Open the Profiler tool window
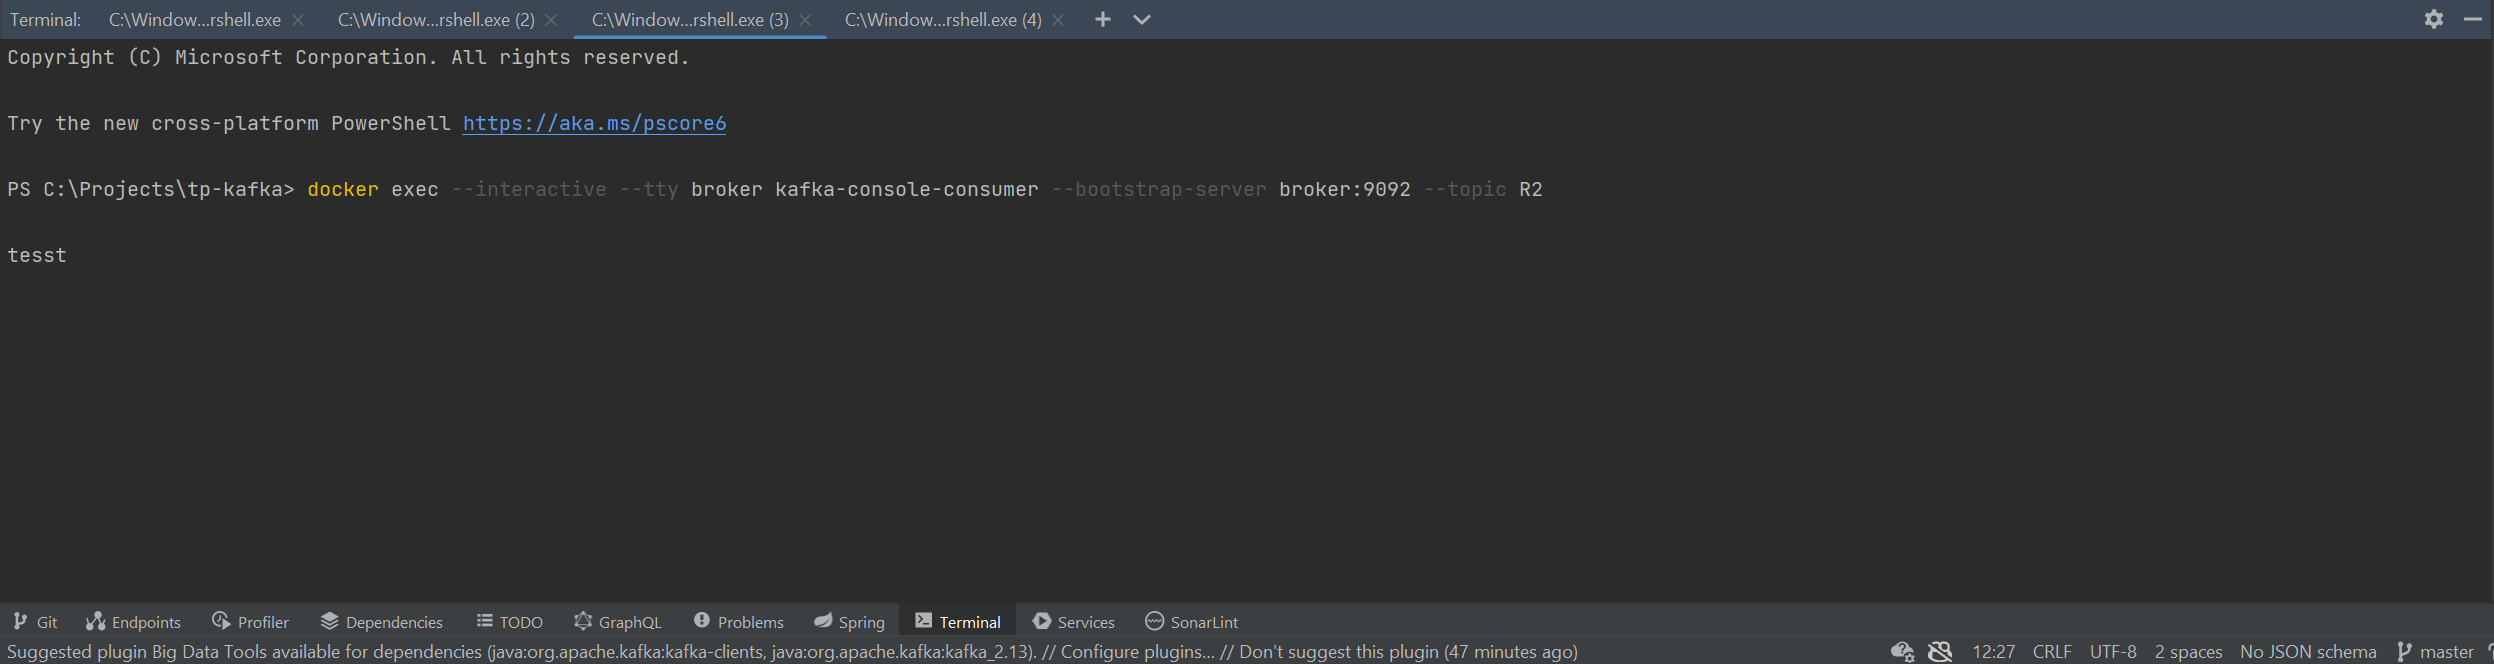 [x=251, y=621]
